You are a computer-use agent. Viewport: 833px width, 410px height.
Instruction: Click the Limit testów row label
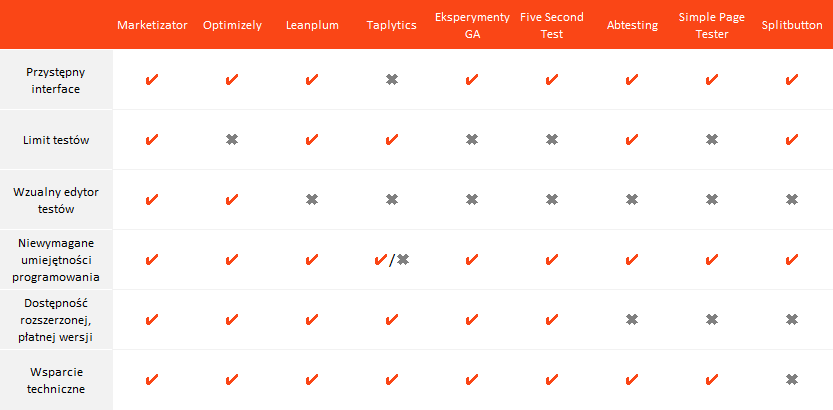[56, 140]
